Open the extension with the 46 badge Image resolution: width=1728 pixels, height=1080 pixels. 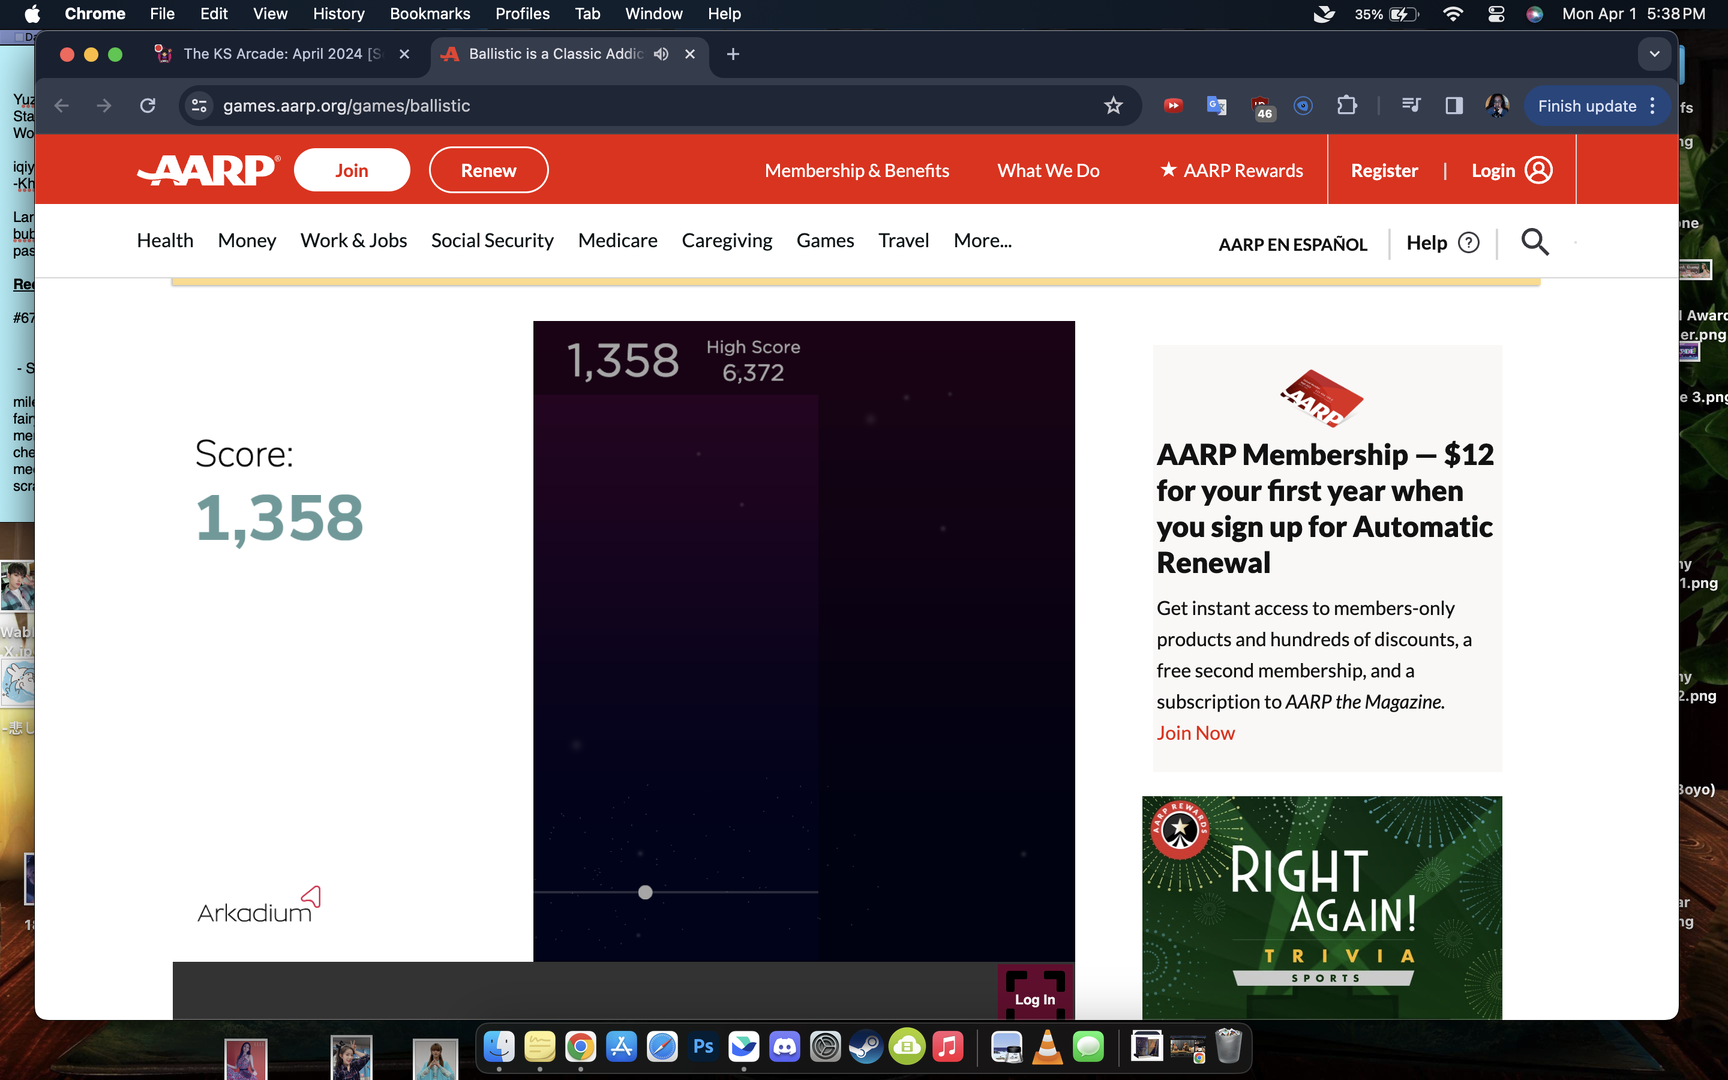[1261, 107]
